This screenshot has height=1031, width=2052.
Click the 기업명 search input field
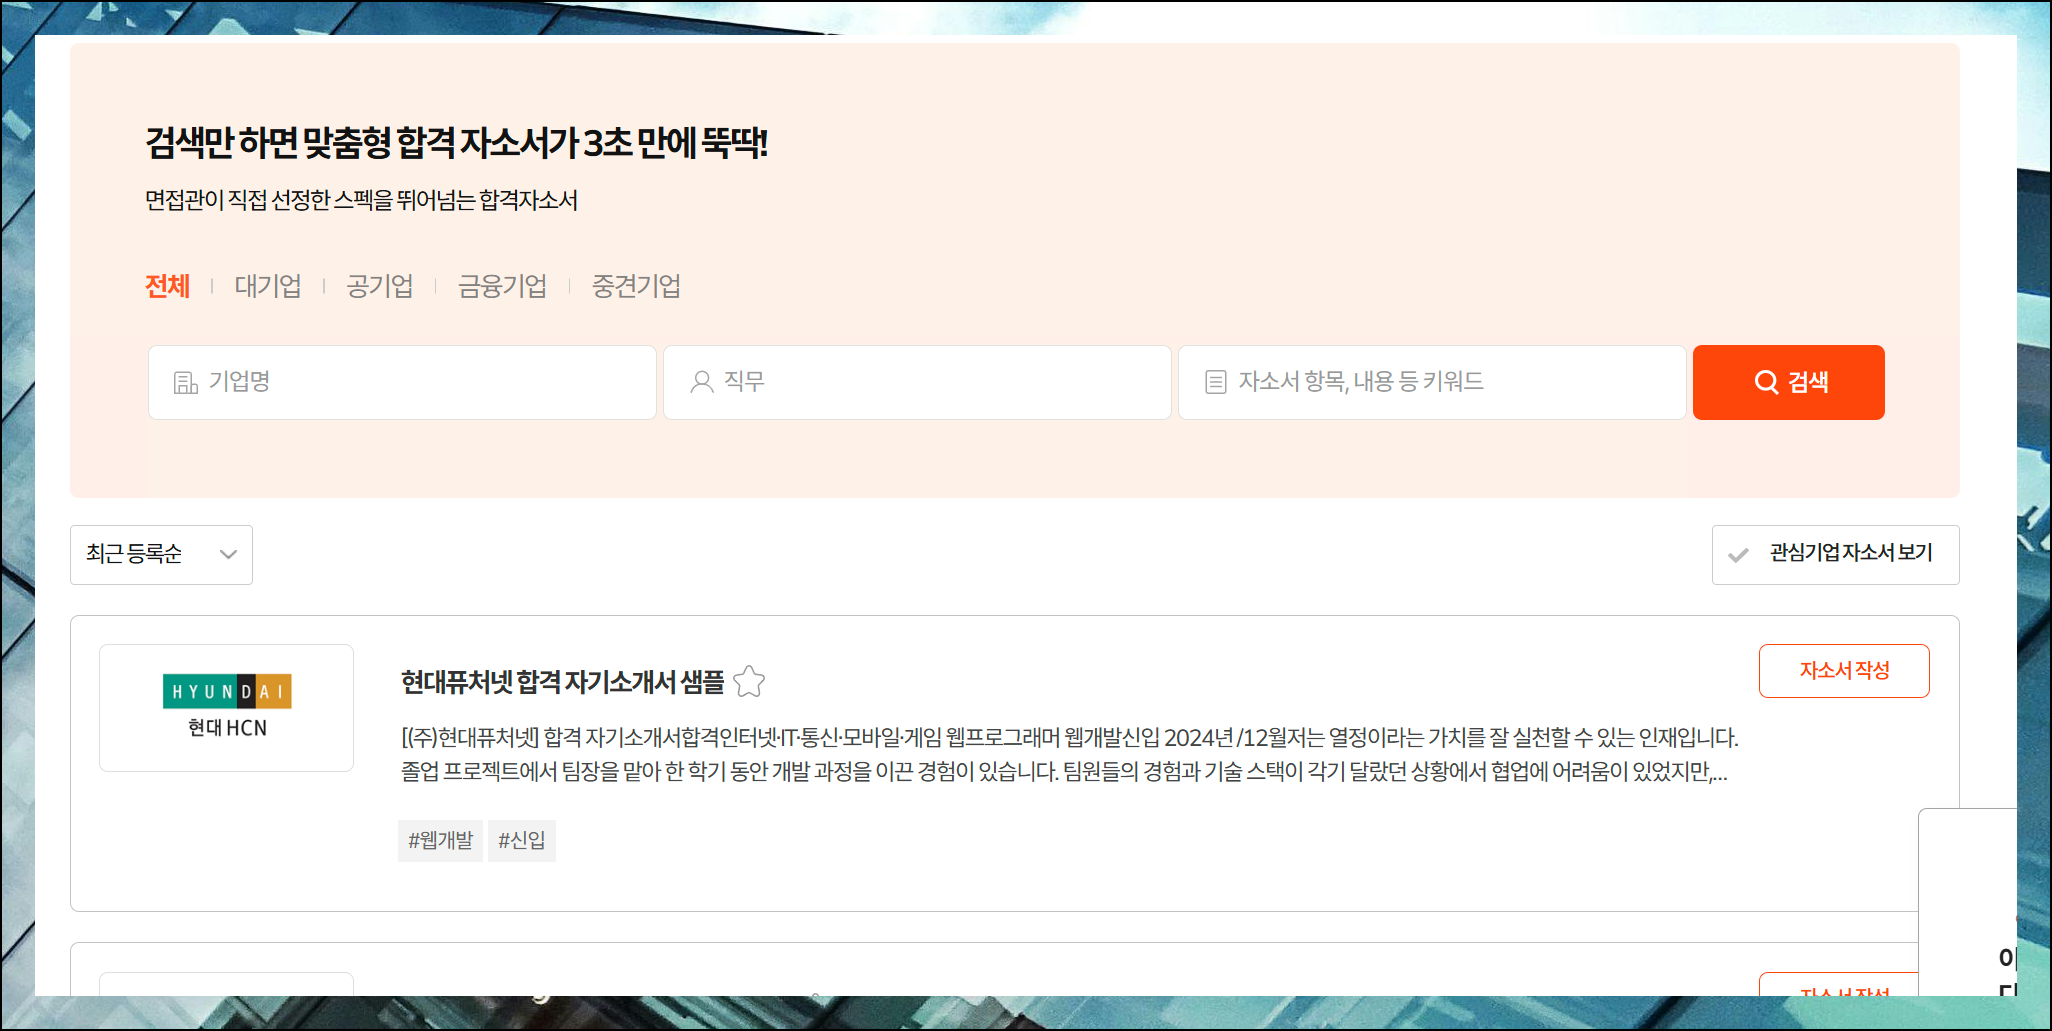[402, 382]
